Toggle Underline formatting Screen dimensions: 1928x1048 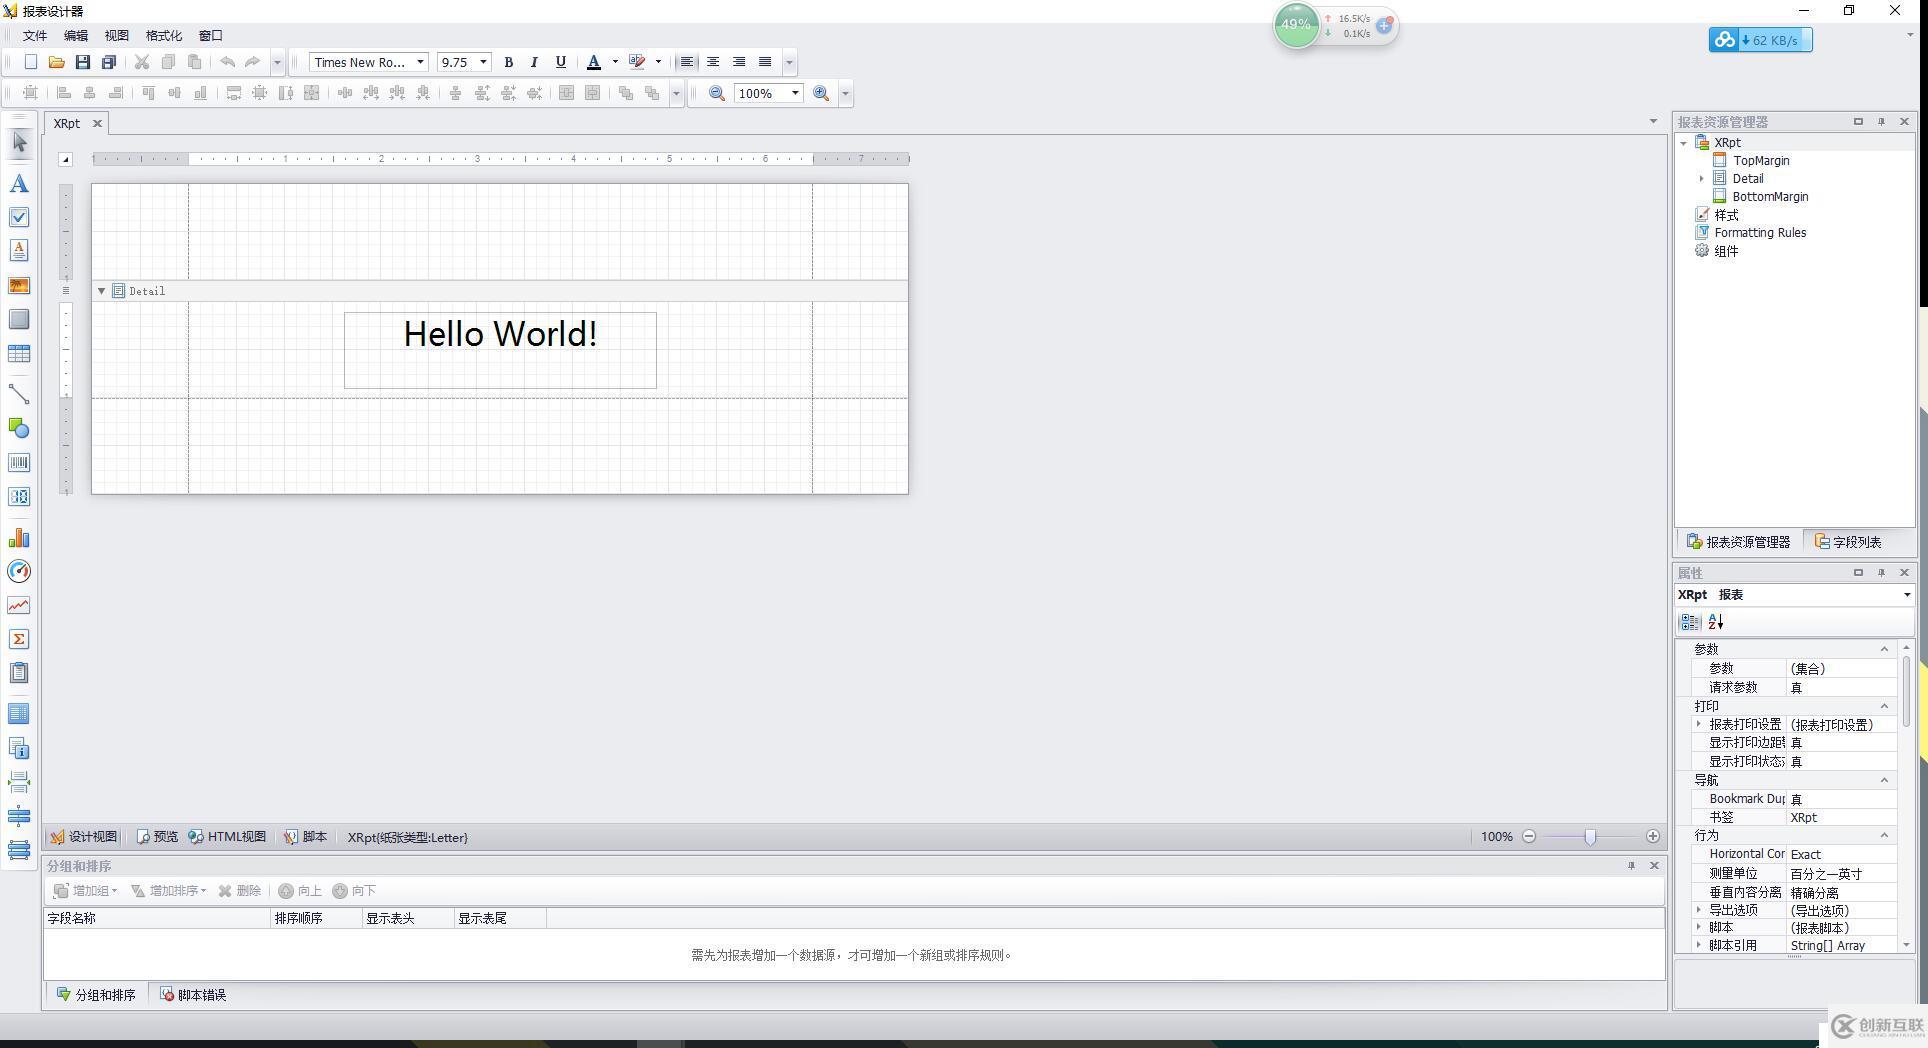coord(560,62)
